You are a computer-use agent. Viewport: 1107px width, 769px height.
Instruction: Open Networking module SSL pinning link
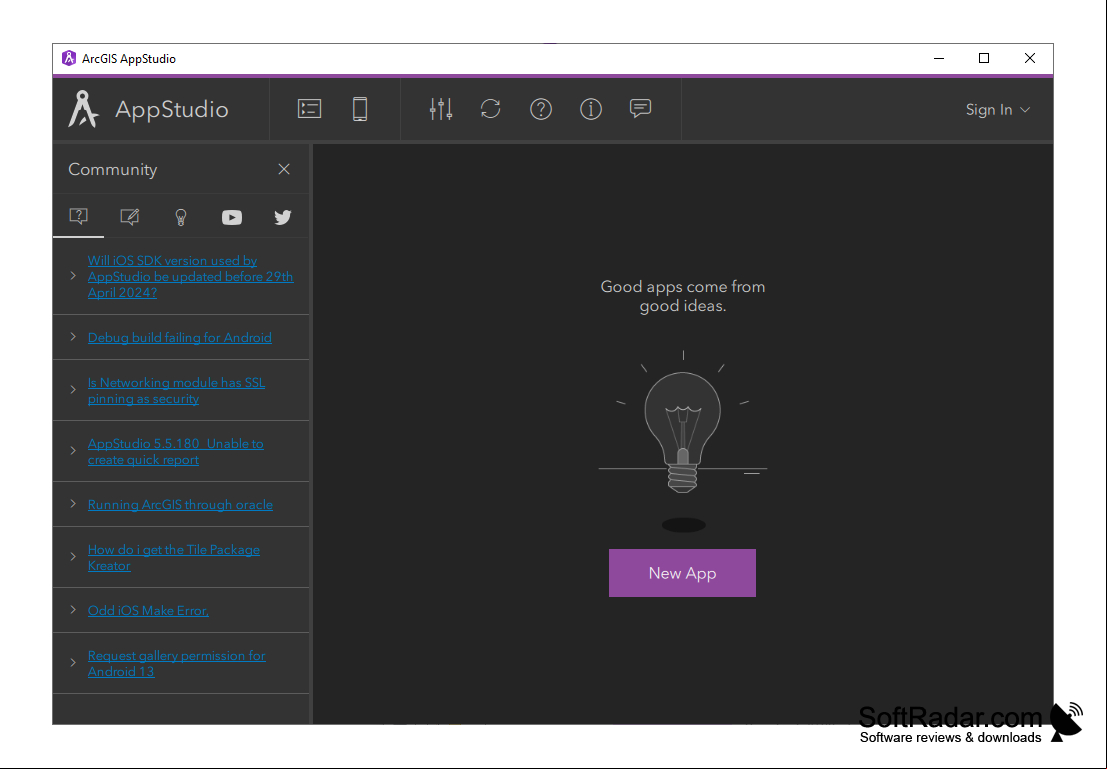coord(176,391)
